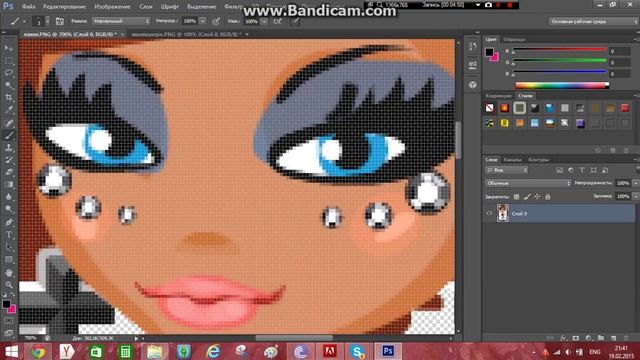The image size is (640, 360).
Task: Open the Properties panel icon
Action: click(x=473, y=65)
